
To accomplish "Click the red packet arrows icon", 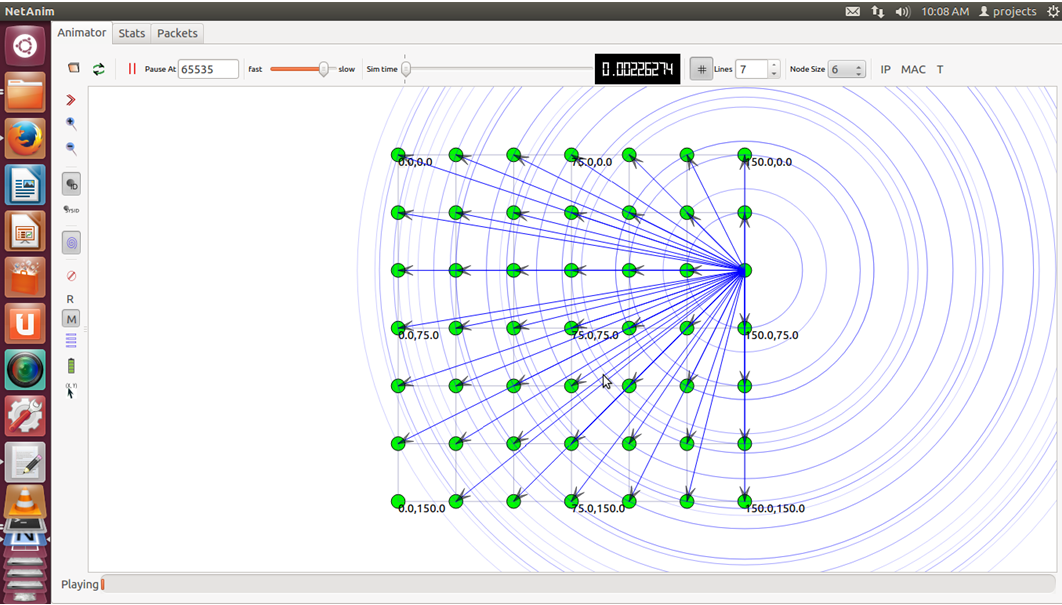I will 71,101.
